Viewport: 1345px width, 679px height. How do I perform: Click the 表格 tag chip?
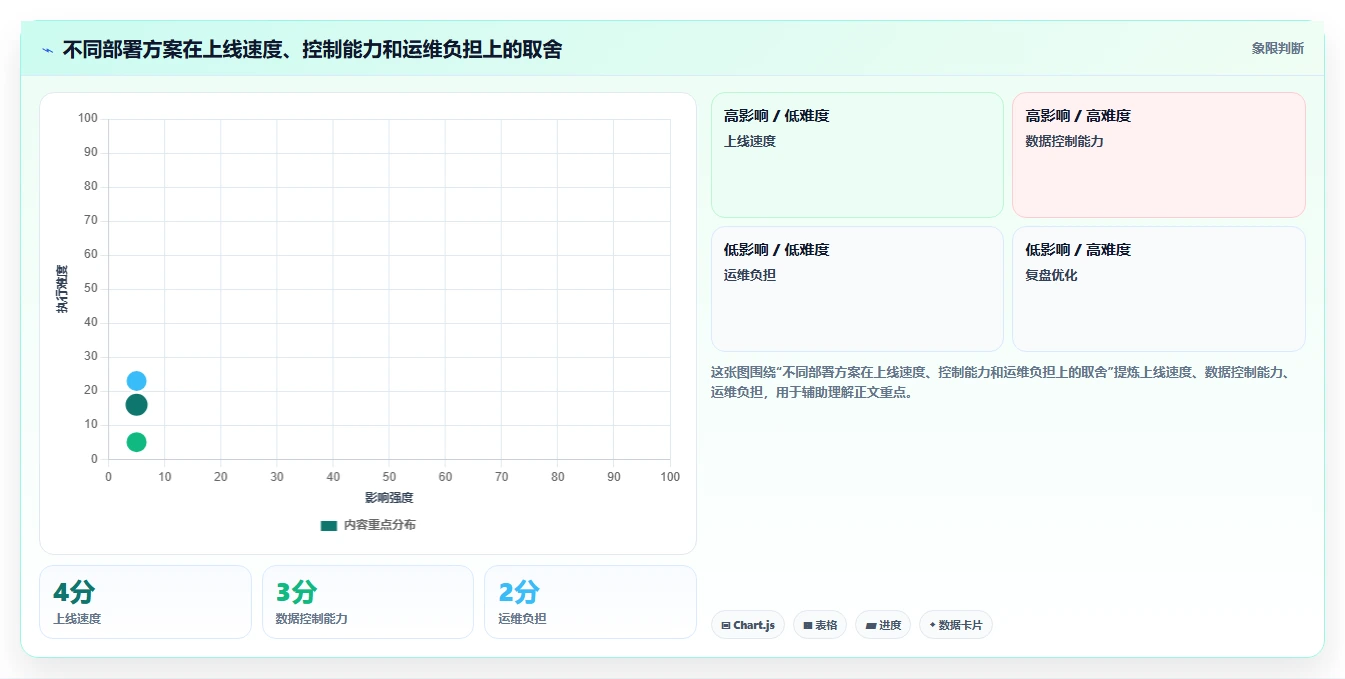pos(820,625)
